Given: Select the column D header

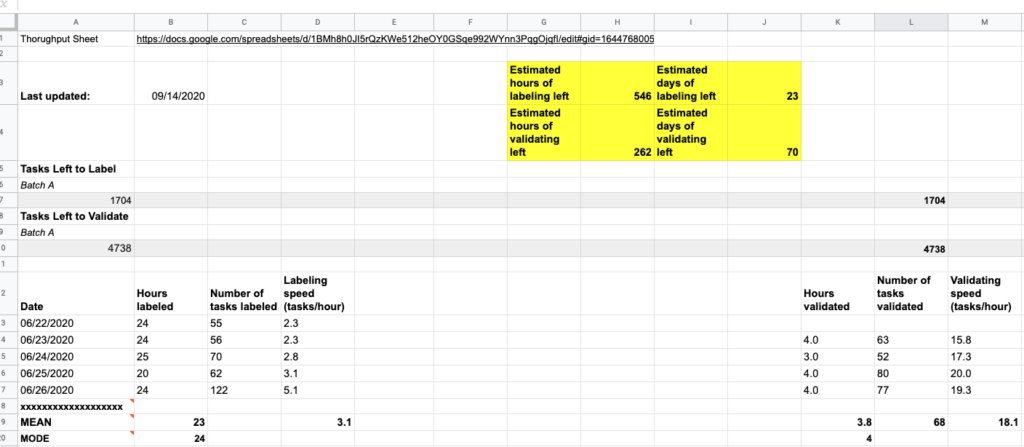Looking at the screenshot, I should 317,20.
